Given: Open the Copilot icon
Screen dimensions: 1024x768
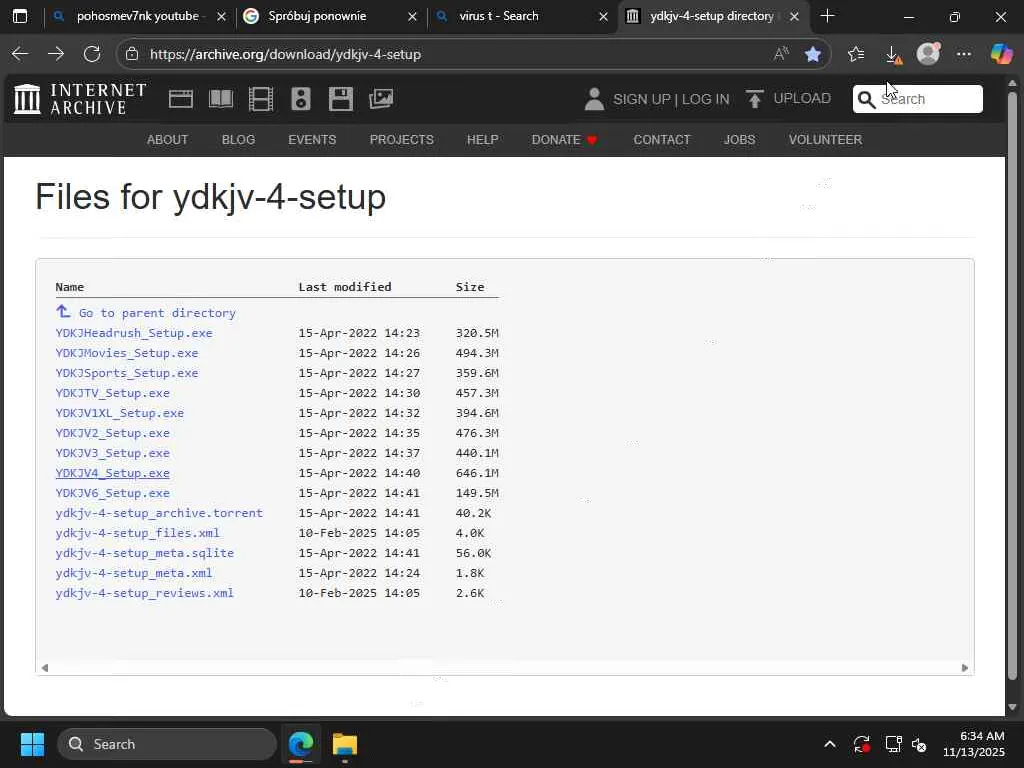Looking at the screenshot, I should 1001,54.
